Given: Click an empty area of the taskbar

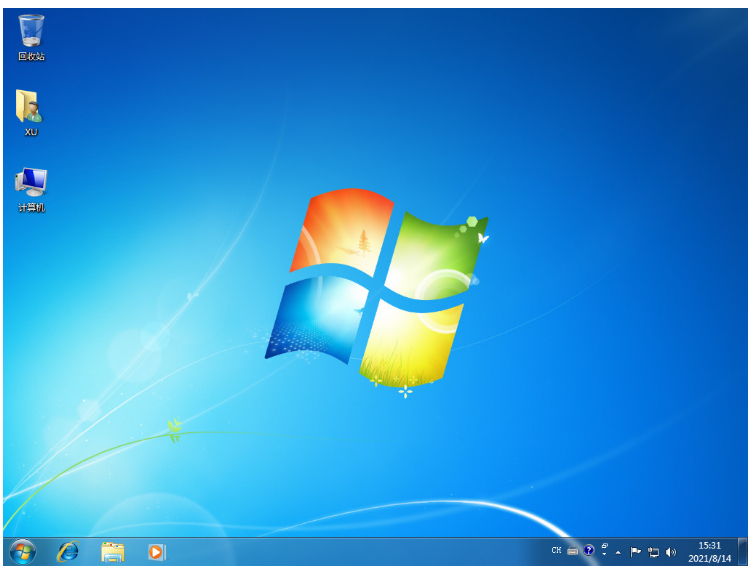Looking at the screenshot, I should coord(350,551).
